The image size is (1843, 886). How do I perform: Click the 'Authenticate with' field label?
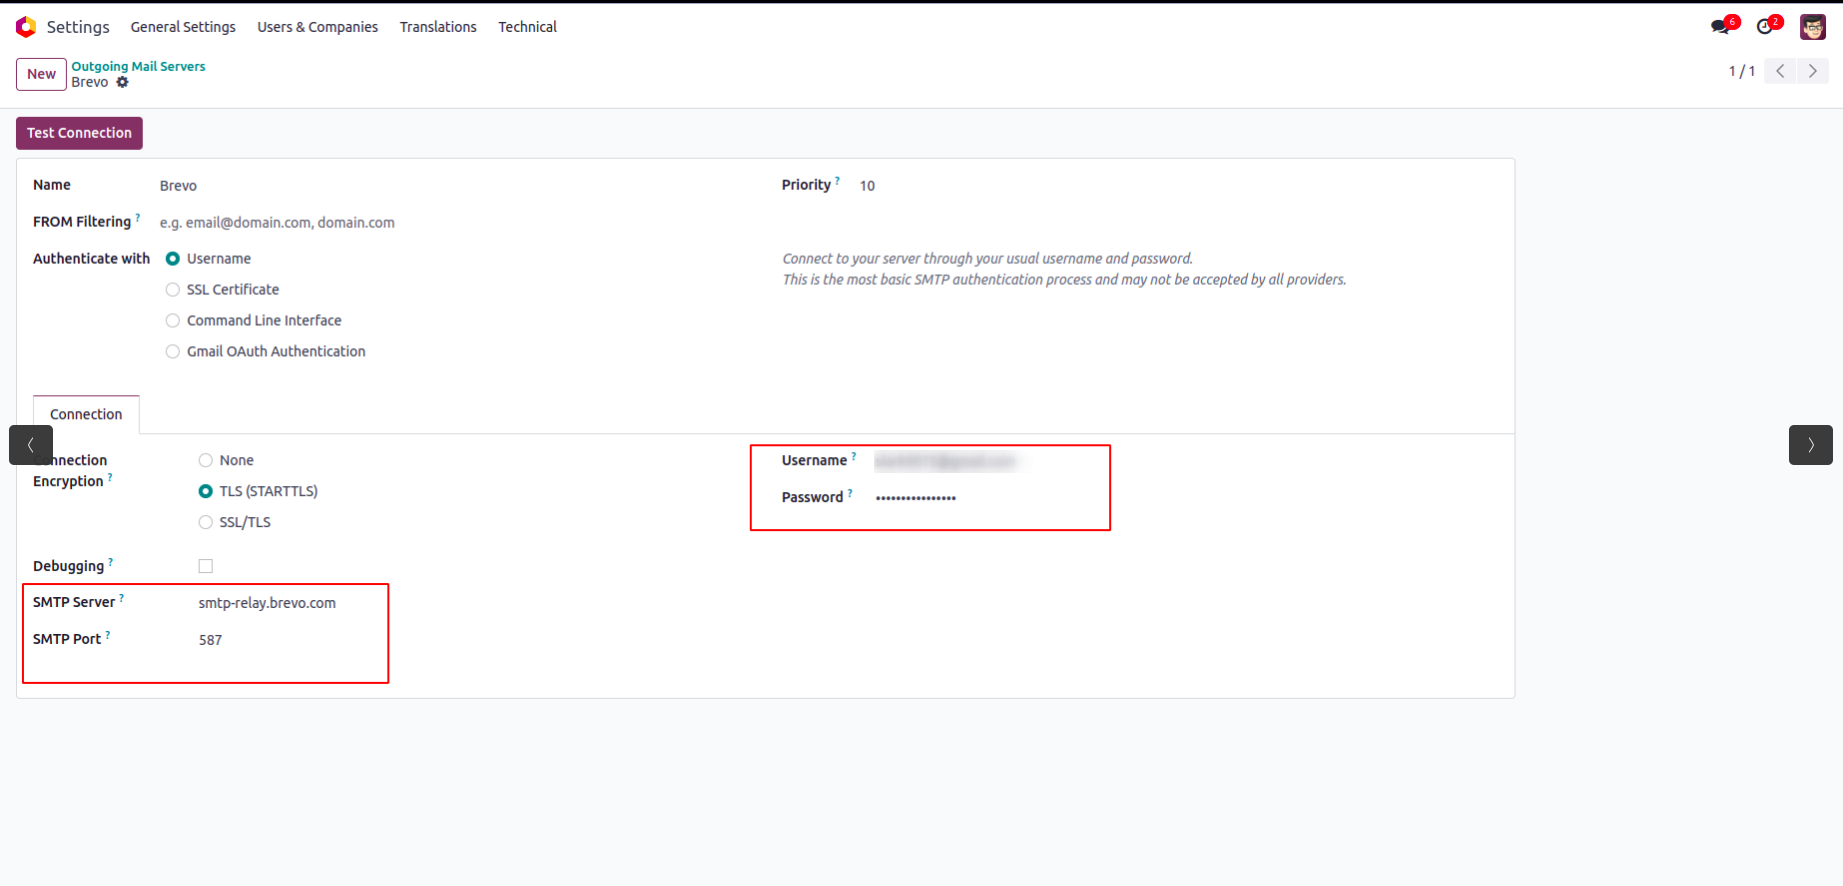(x=91, y=259)
